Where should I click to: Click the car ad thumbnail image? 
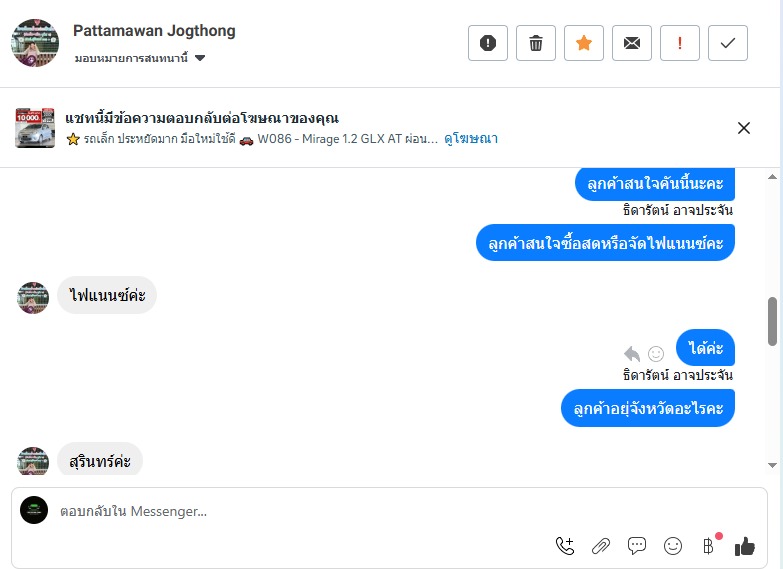point(35,128)
